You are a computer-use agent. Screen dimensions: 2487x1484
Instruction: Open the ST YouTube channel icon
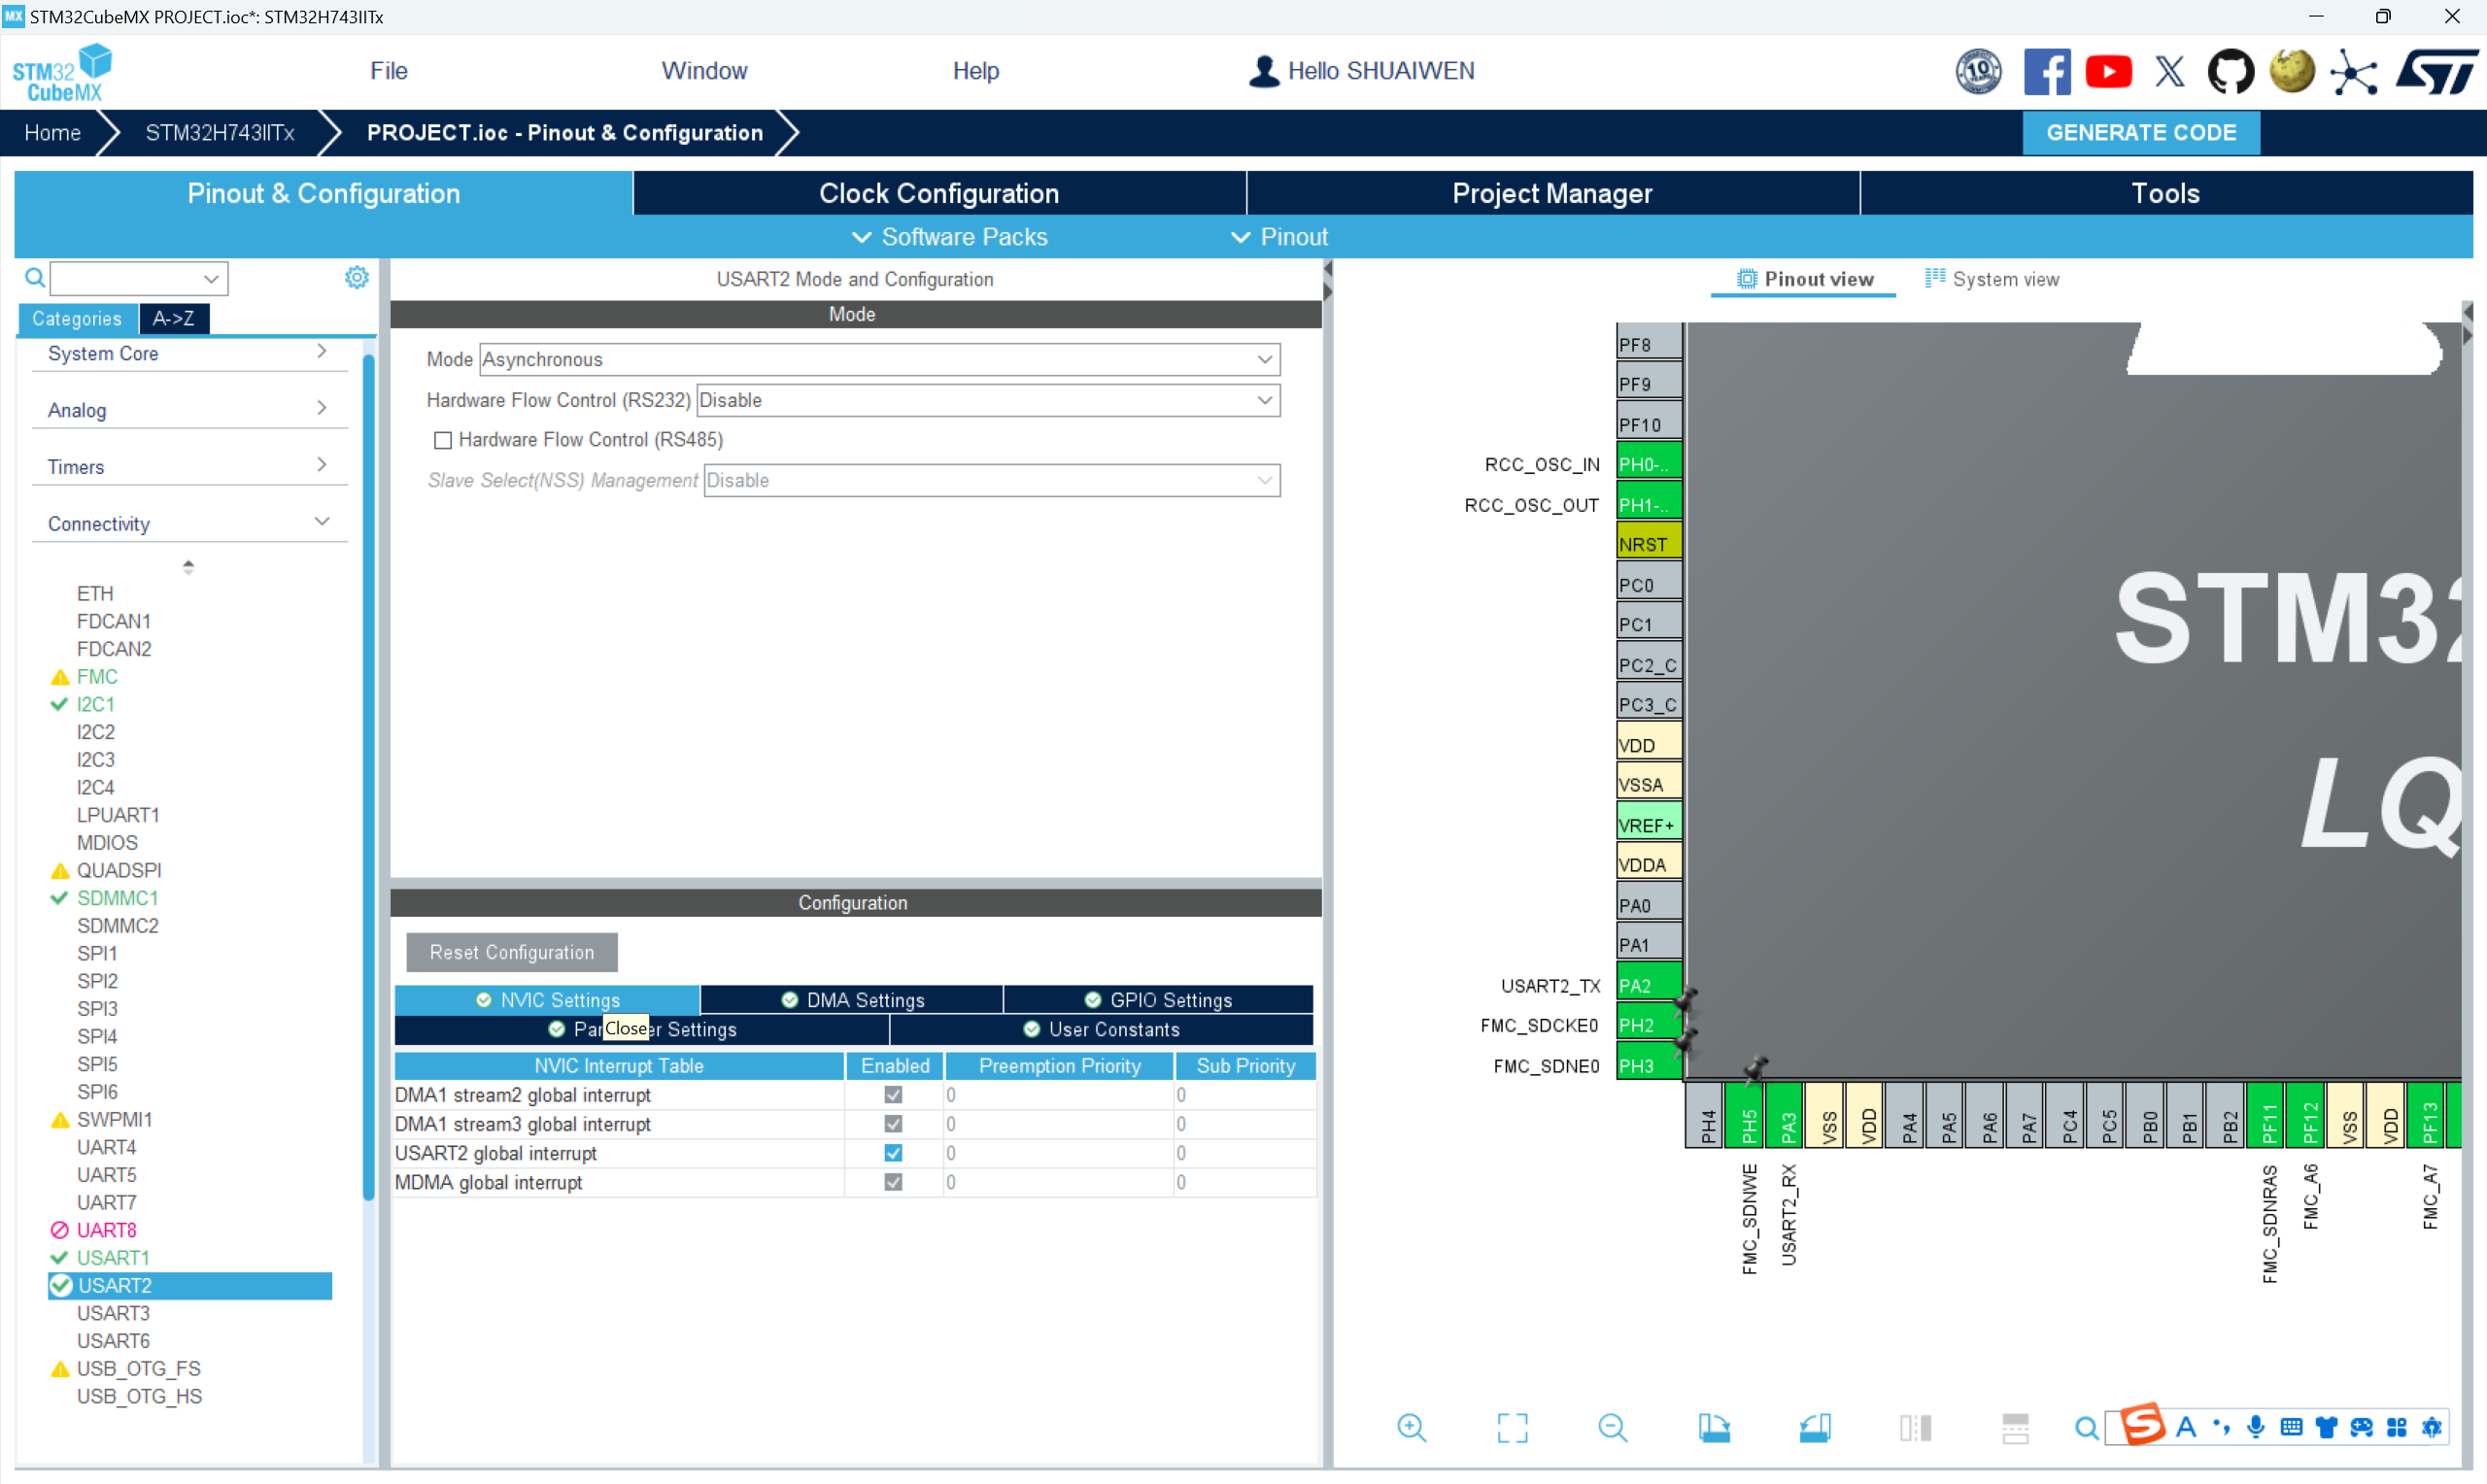coord(2108,72)
